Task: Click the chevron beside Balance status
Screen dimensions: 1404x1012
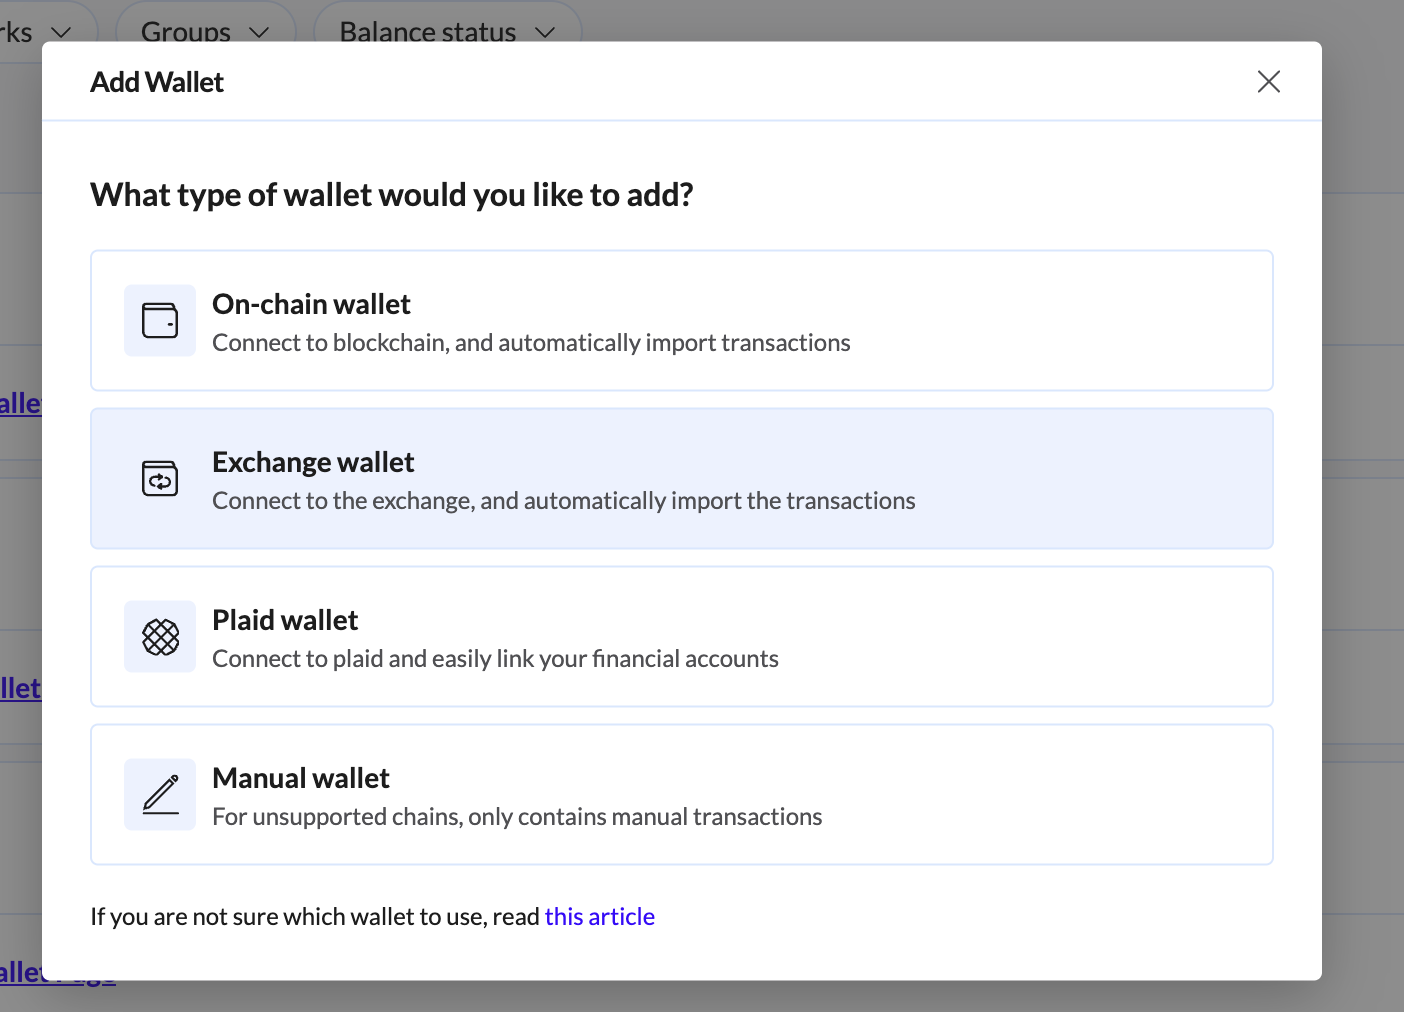Action: click(545, 32)
